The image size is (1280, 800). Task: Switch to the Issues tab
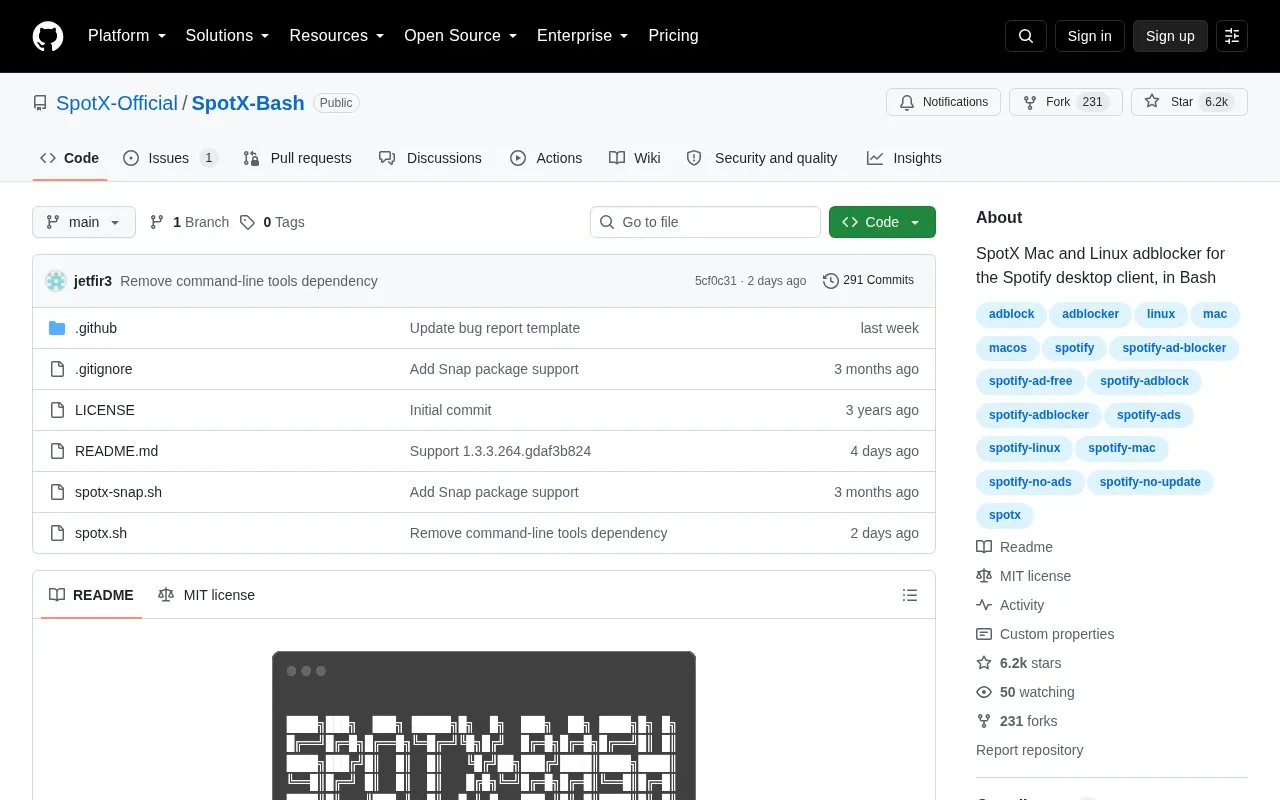coord(169,158)
